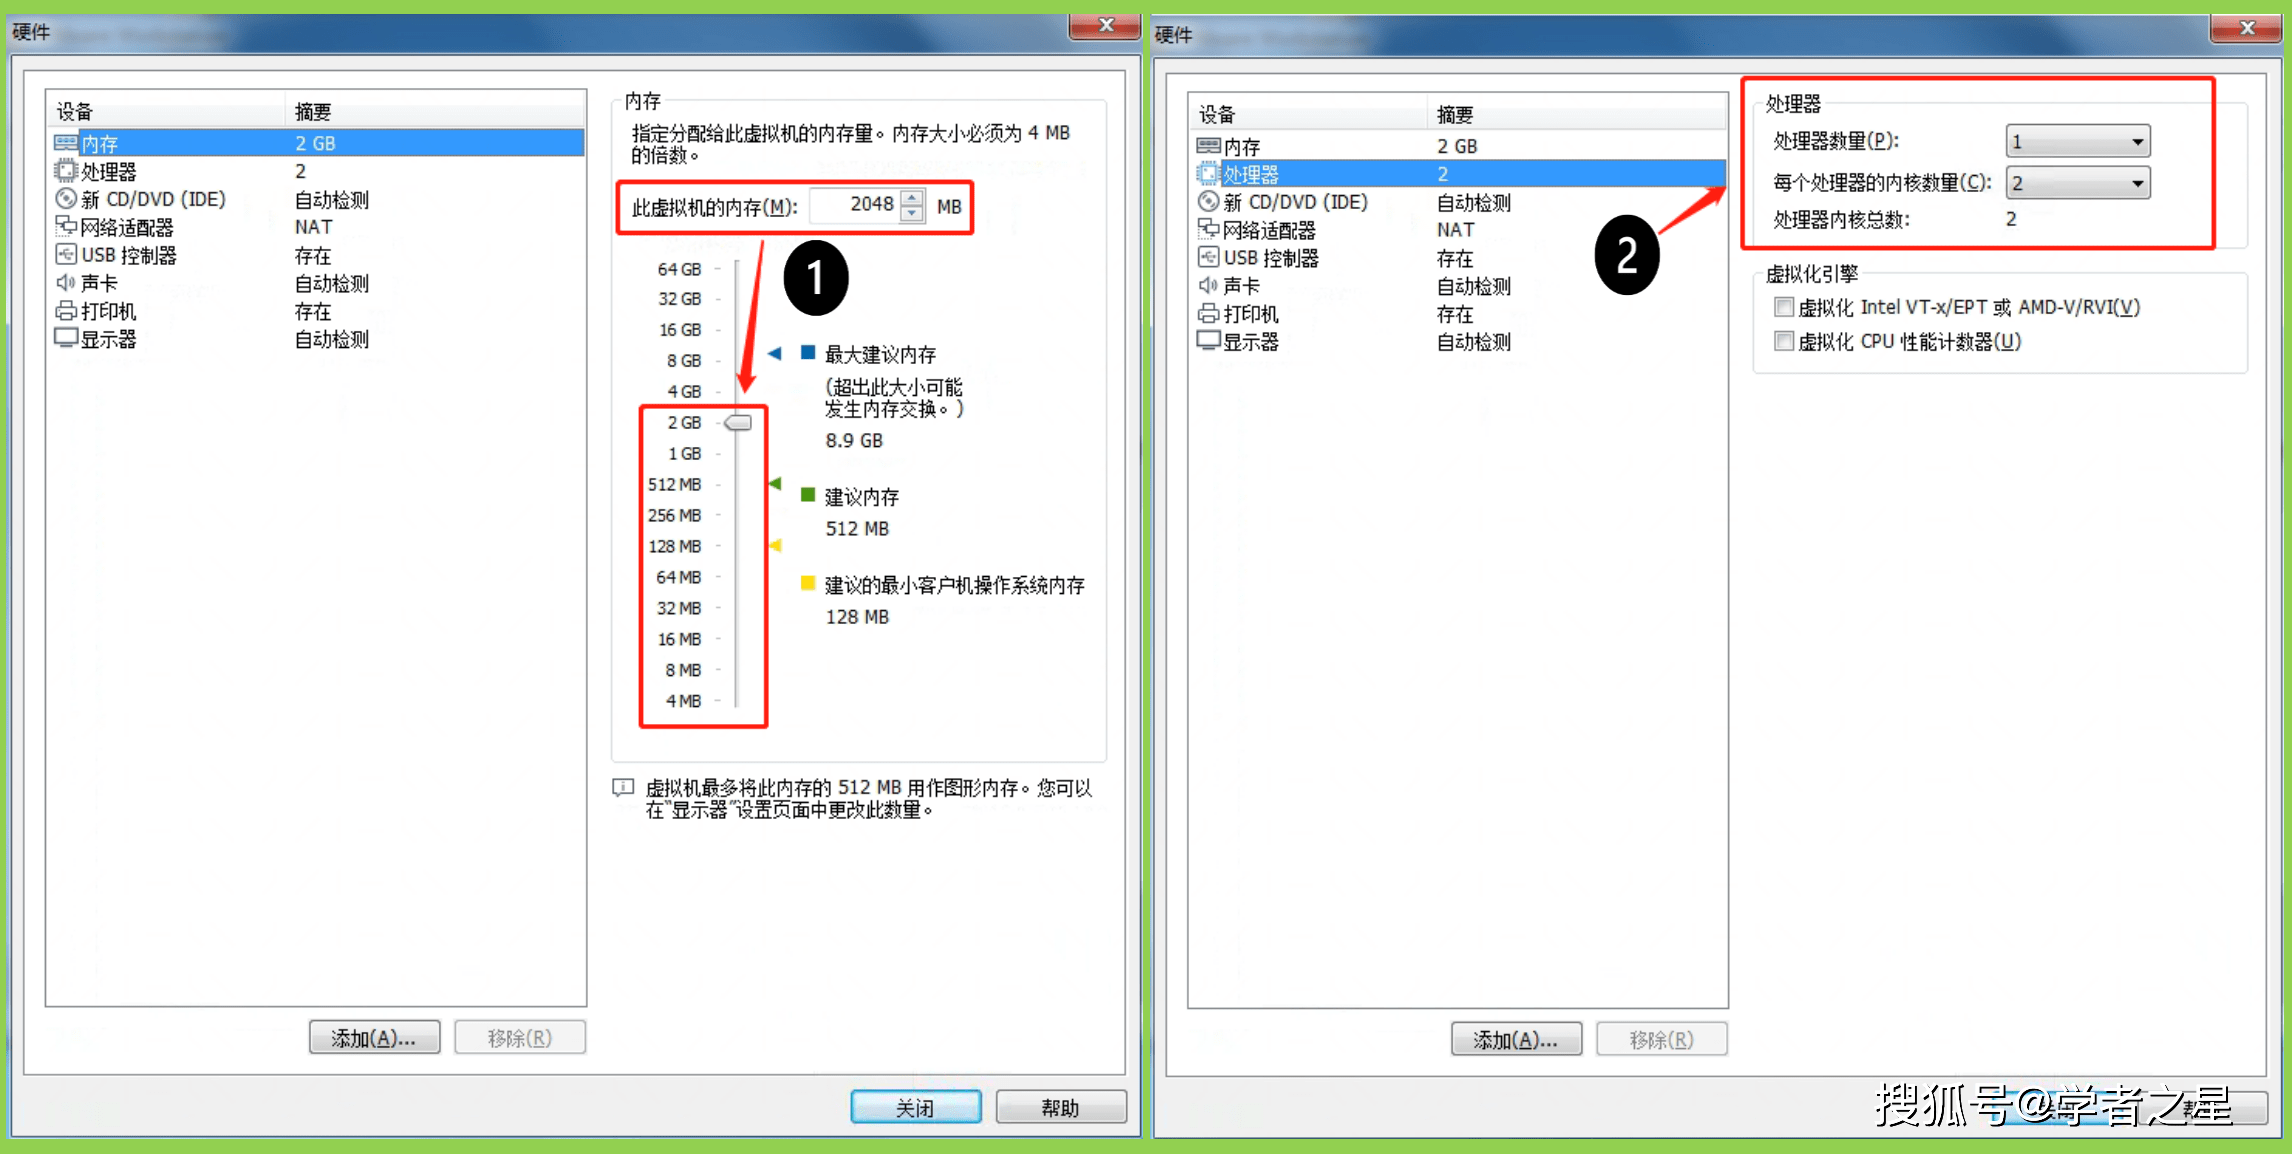Click the memory value field showing 2048
The image size is (2292, 1154).
(x=855, y=206)
